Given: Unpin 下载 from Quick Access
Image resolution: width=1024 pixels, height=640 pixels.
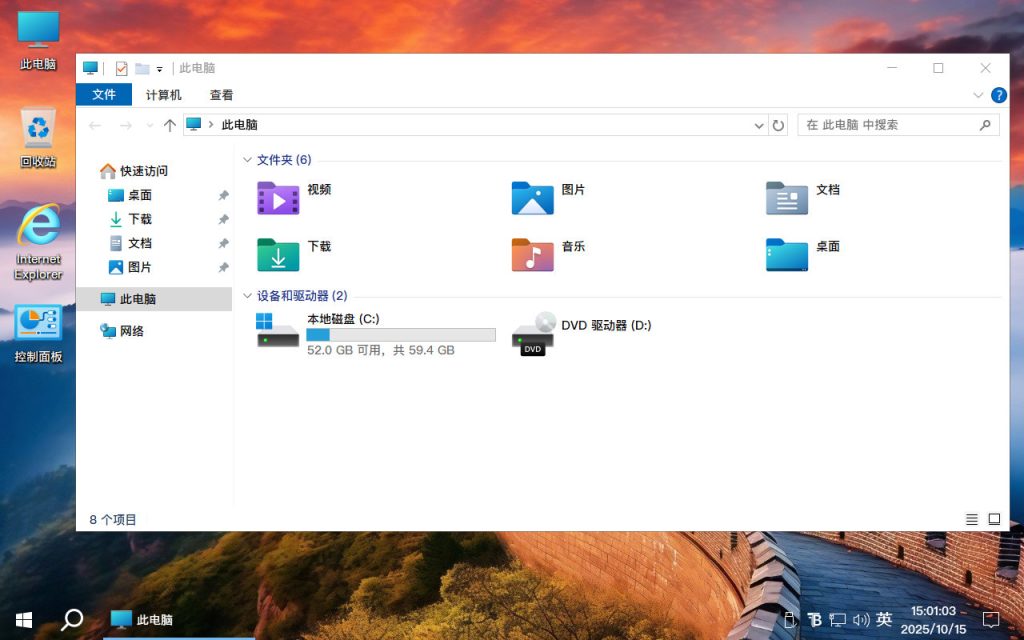Looking at the screenshot, I should point(224,219).
